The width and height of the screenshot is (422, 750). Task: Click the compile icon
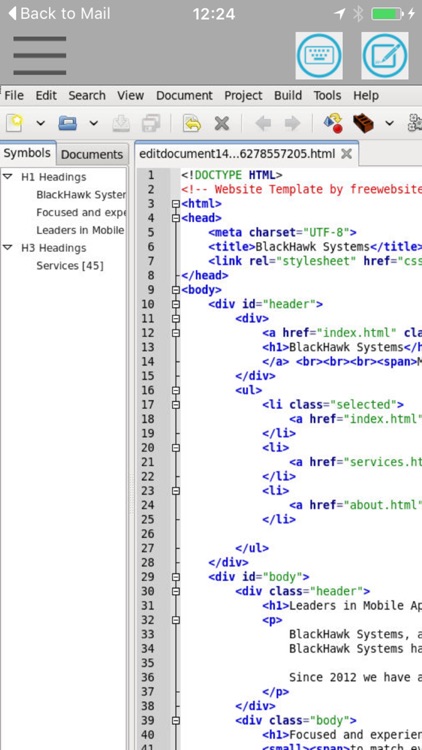point(333,123)
